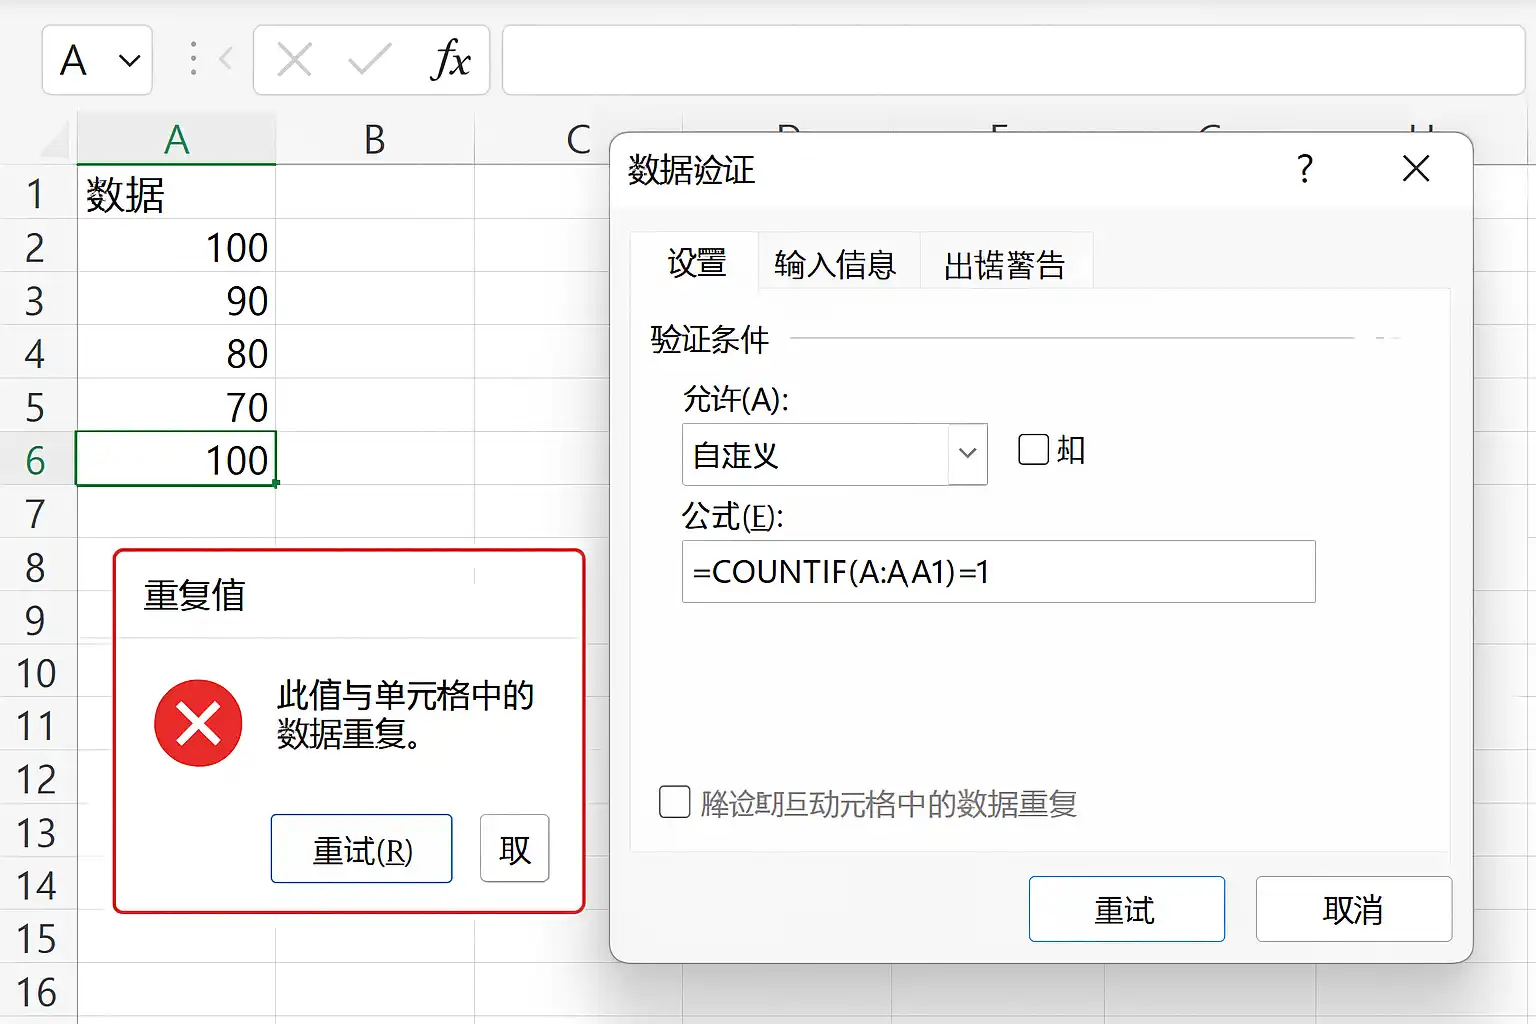Viewport: 1536px width, 1024px height.
Task: Click the 重试 button in 数据验证 dialog
Action: coord(1127,909)
